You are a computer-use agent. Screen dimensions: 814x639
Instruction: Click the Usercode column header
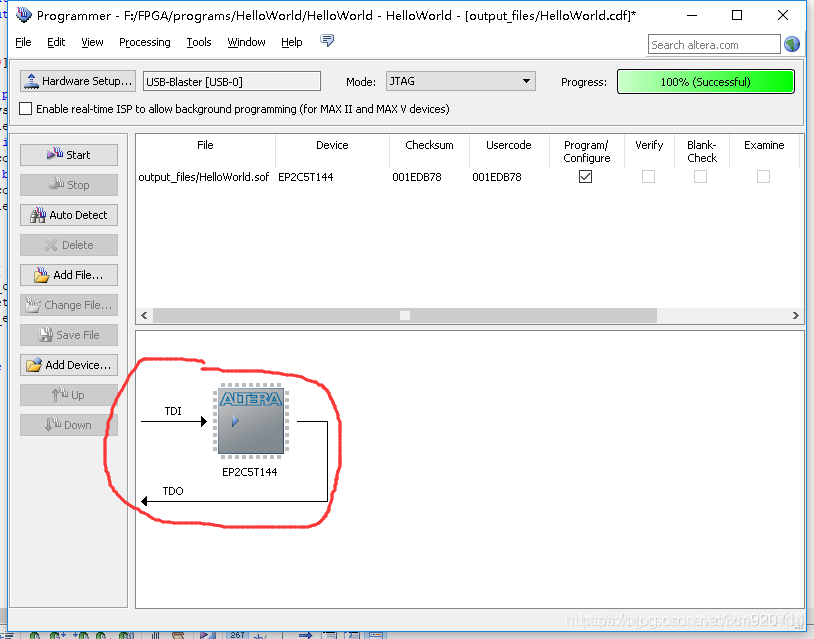pos(509,145)
